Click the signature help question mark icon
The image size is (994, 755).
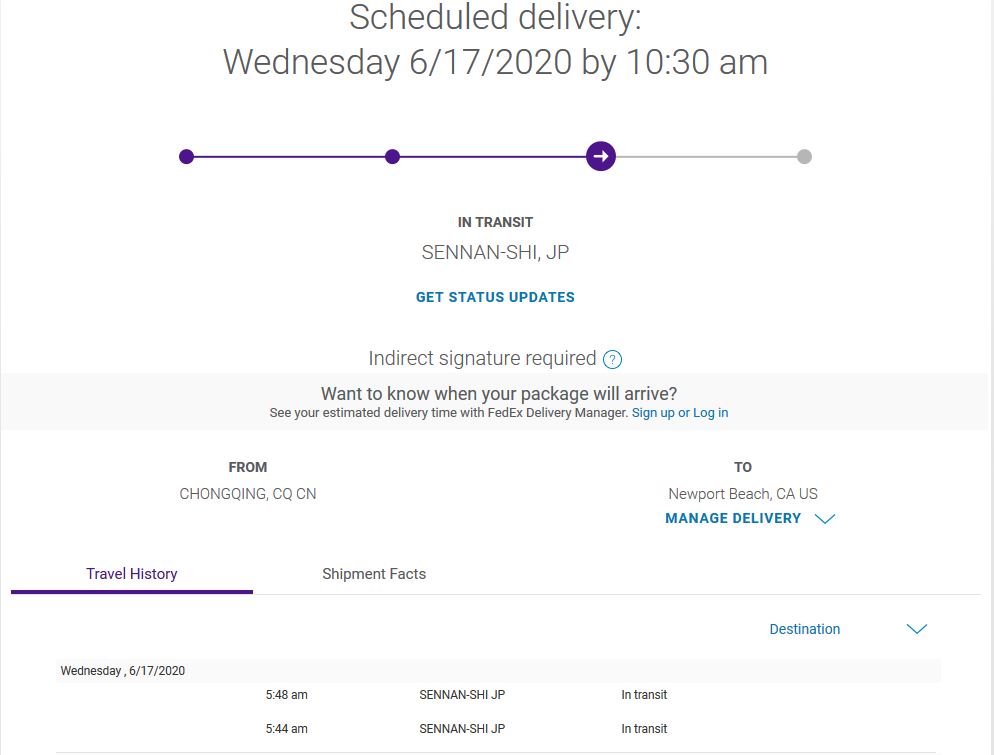(613, 360)
